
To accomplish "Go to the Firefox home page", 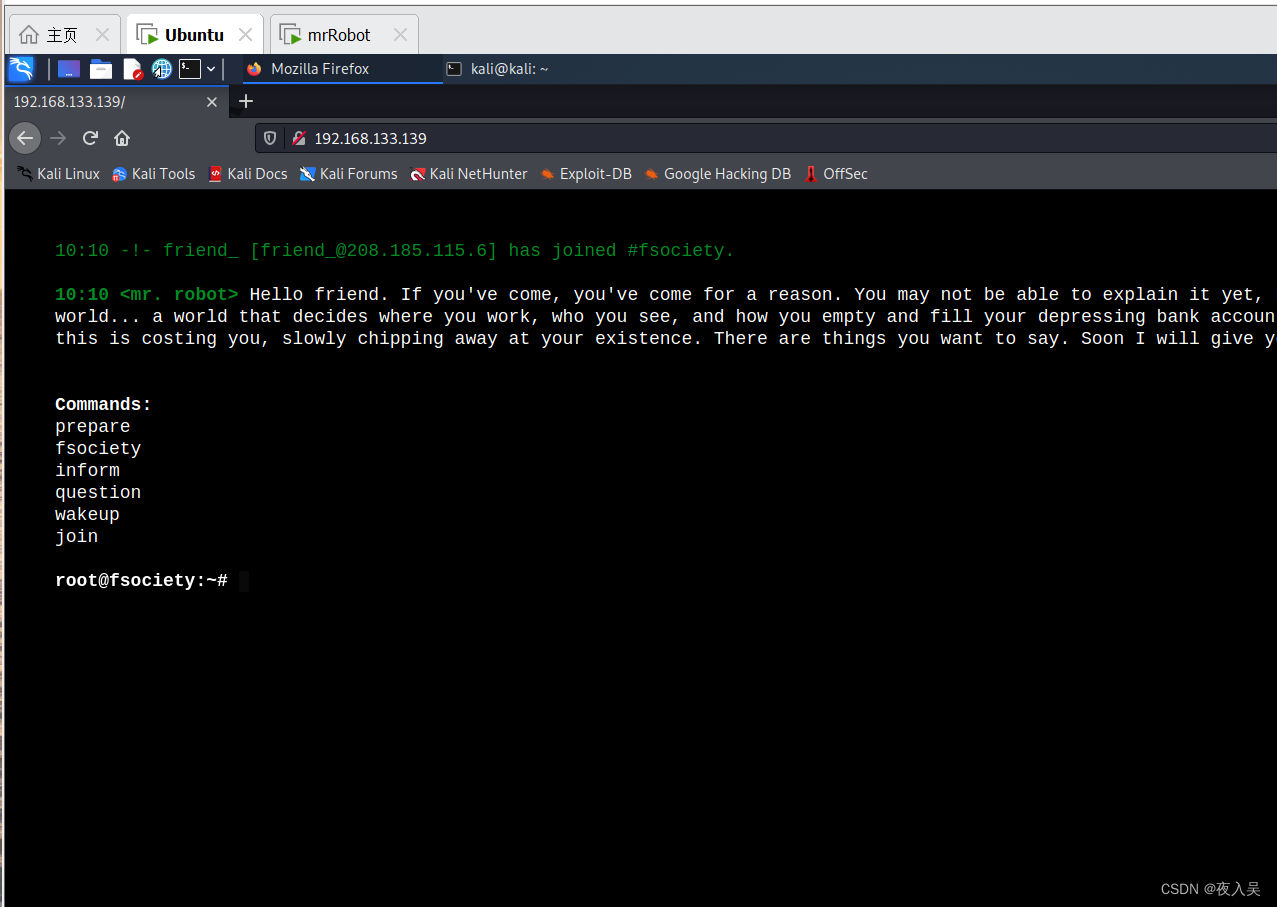I will point(121,137).
